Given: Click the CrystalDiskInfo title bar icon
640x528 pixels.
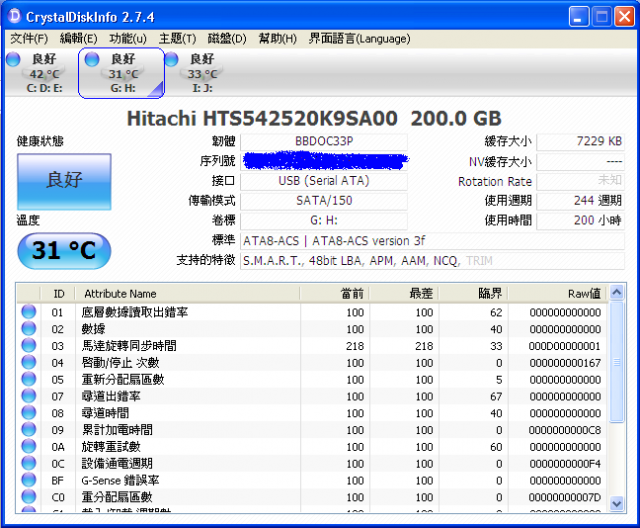Looking at the screenshot, I should tap(15, 16).
